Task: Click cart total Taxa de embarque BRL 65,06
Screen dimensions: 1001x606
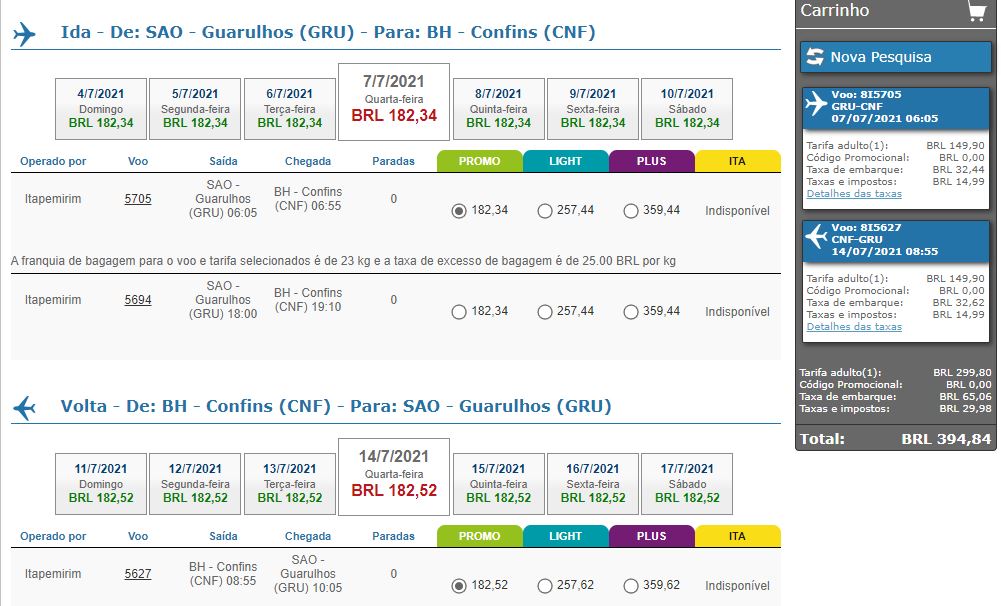Action: click(895, 397)
